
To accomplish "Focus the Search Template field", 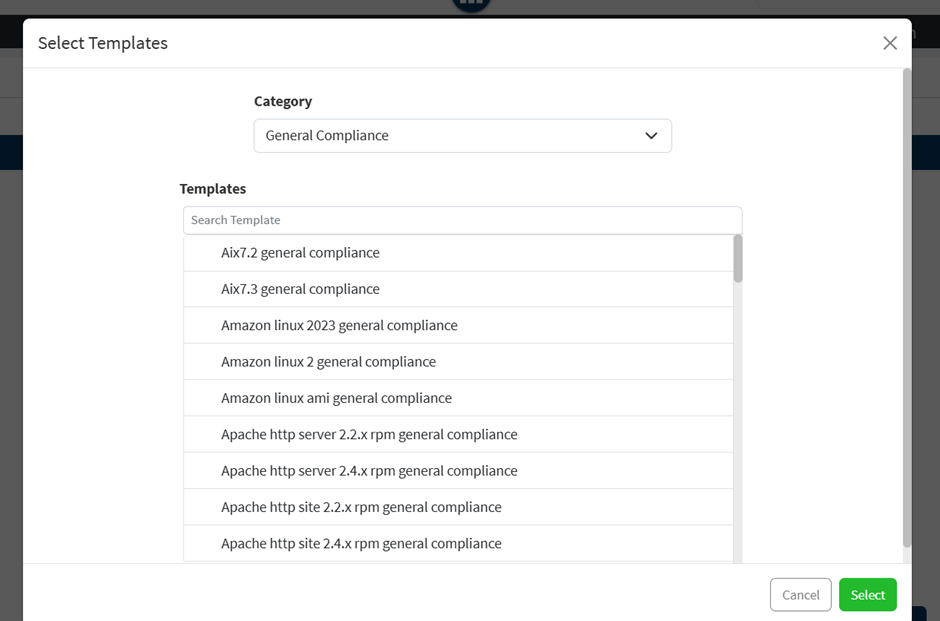I will (462, 220).
